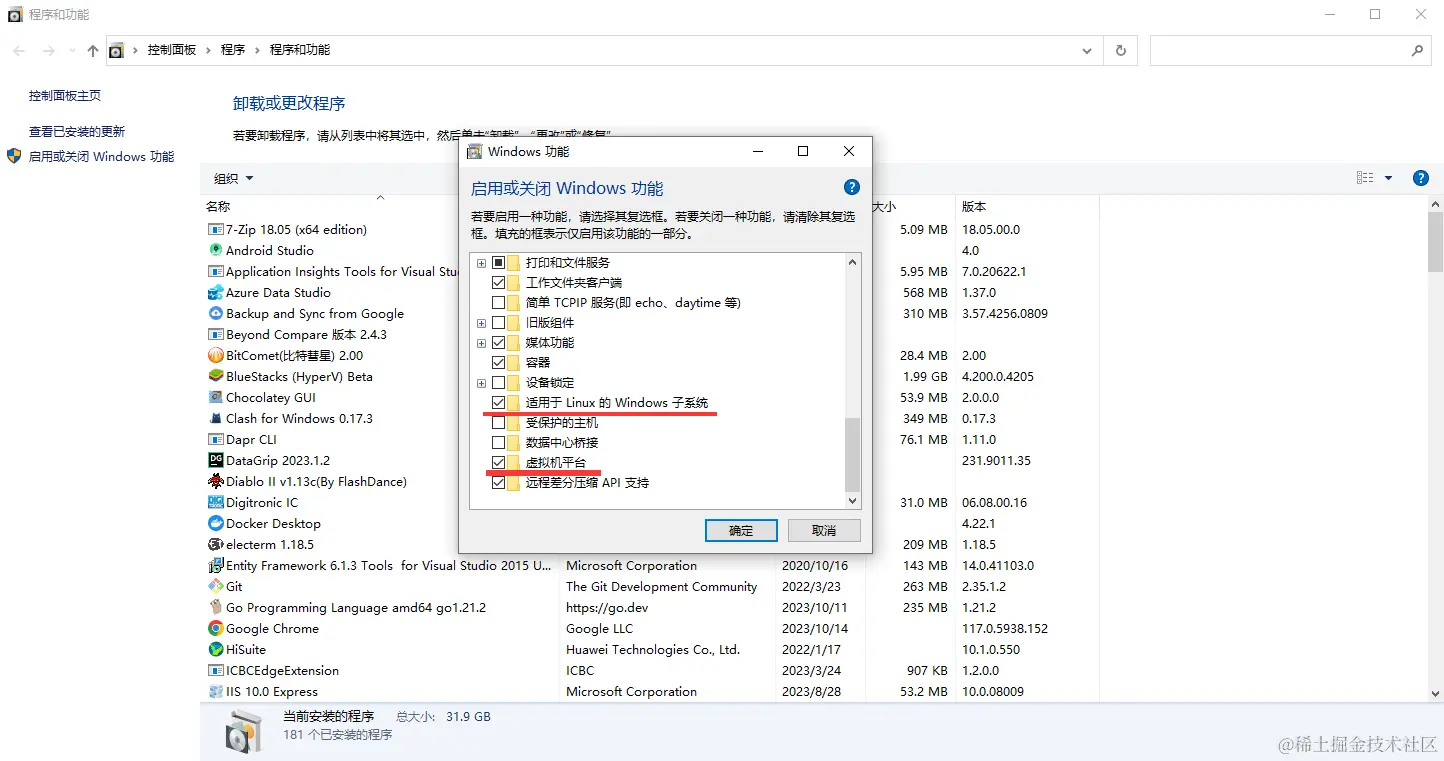Expand 设备锁定 tree node
The image size is (1444, 761).
tap(481, 383)
